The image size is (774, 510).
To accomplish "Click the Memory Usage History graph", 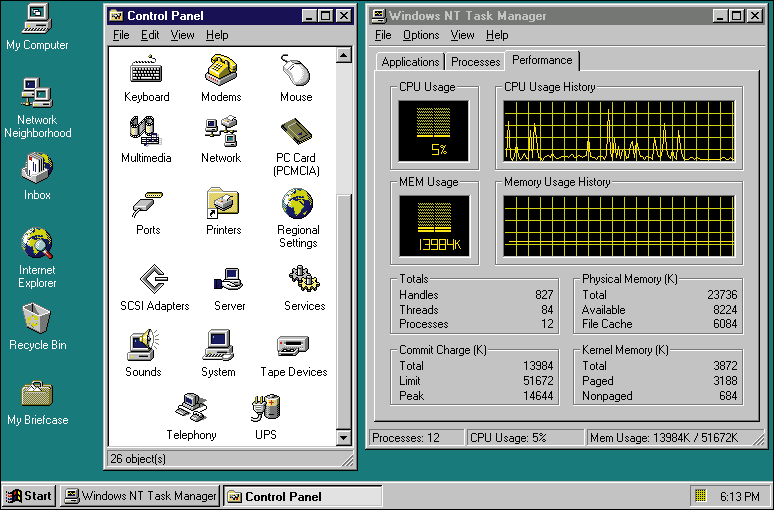I will click(x=619, y=226).
